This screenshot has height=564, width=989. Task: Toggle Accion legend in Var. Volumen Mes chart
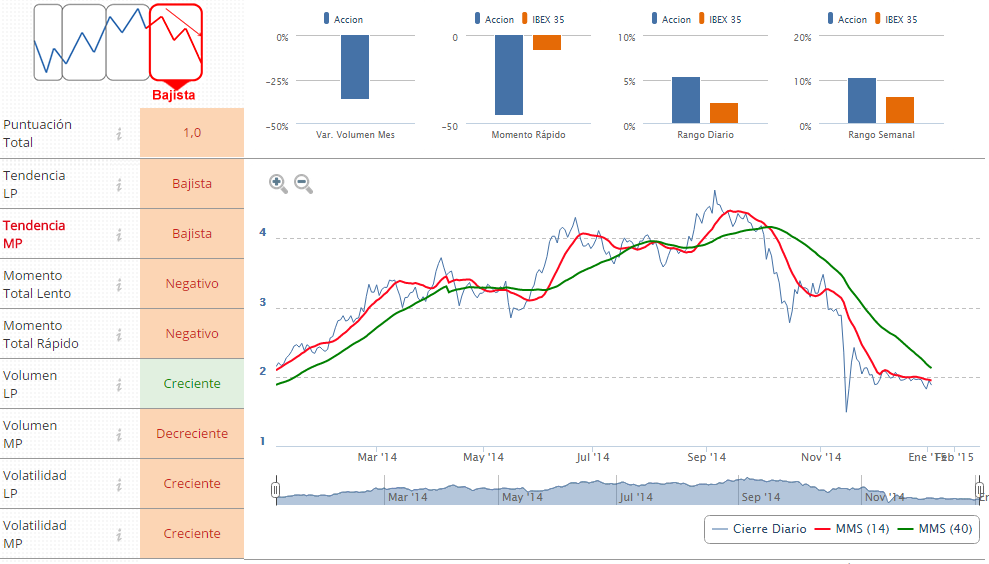[343, 19]
